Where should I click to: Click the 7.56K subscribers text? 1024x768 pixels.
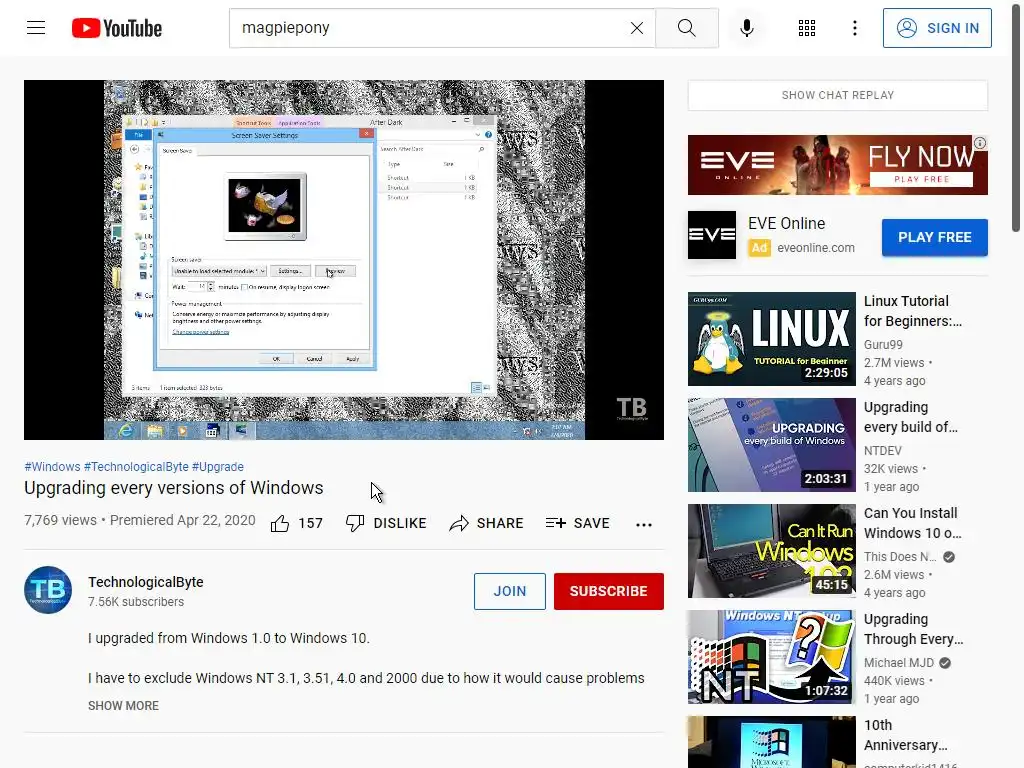click(x=136, y=602)
